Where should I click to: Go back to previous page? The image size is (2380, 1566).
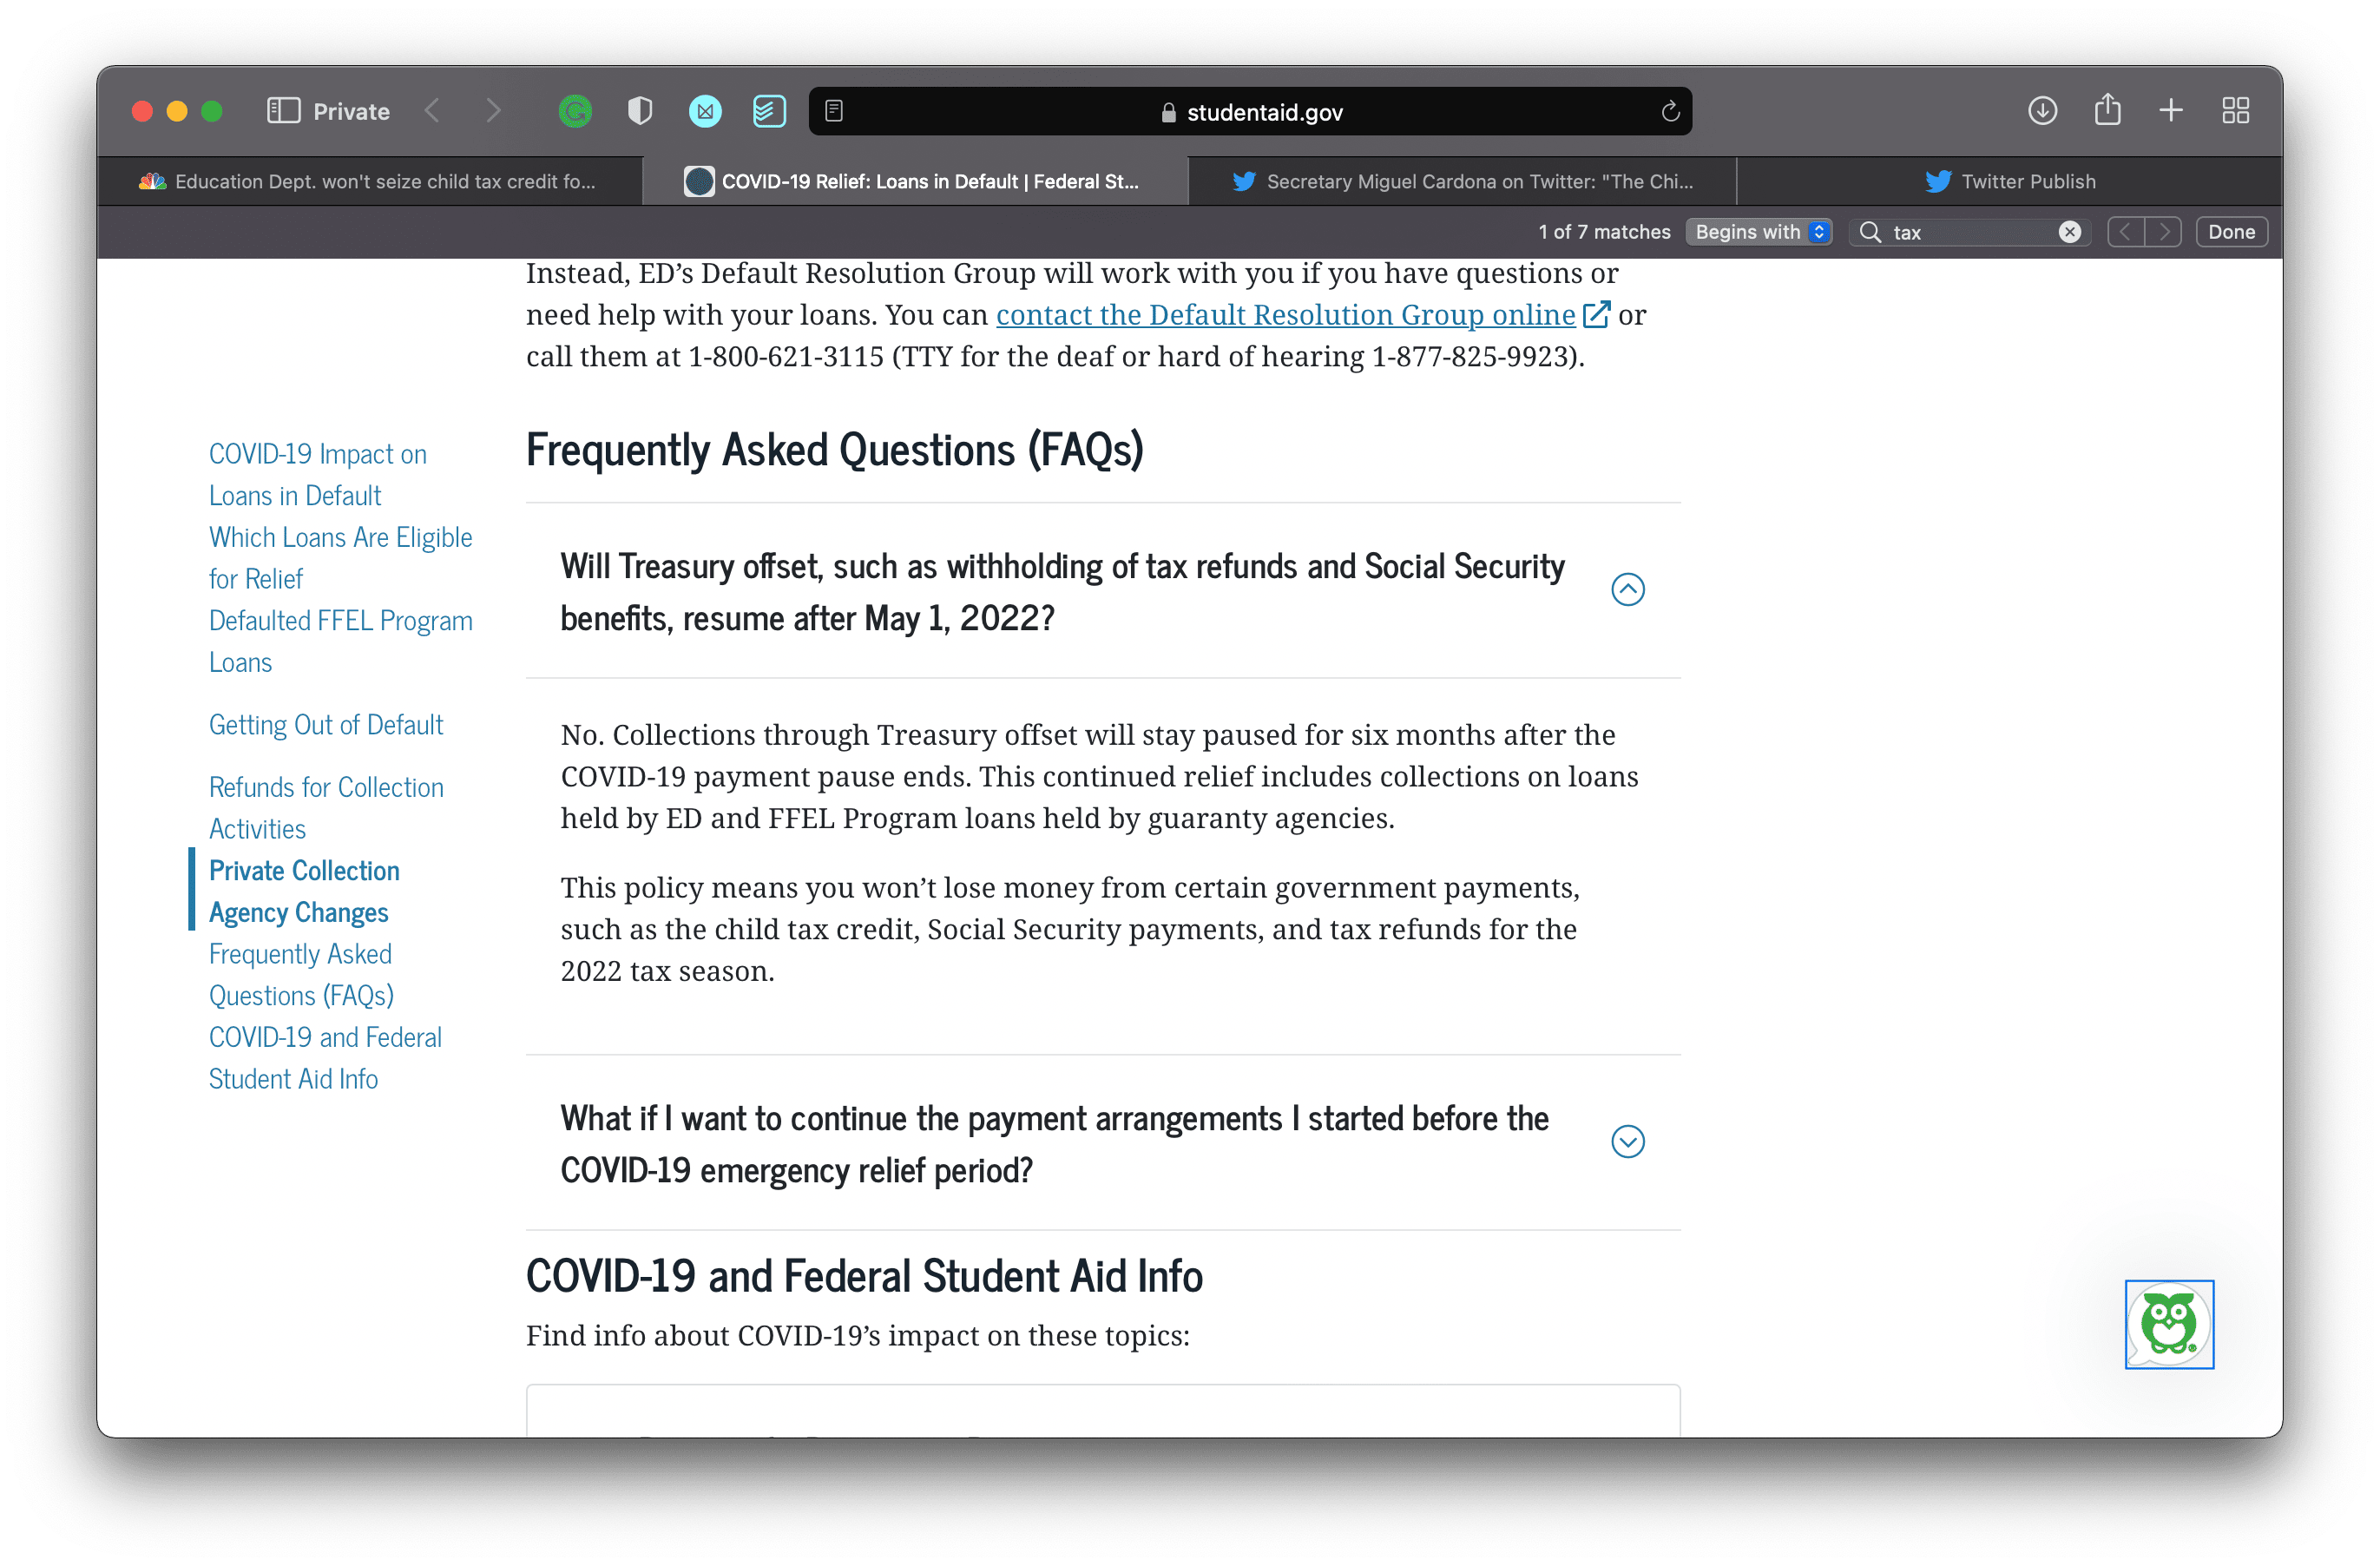[432, 111]
